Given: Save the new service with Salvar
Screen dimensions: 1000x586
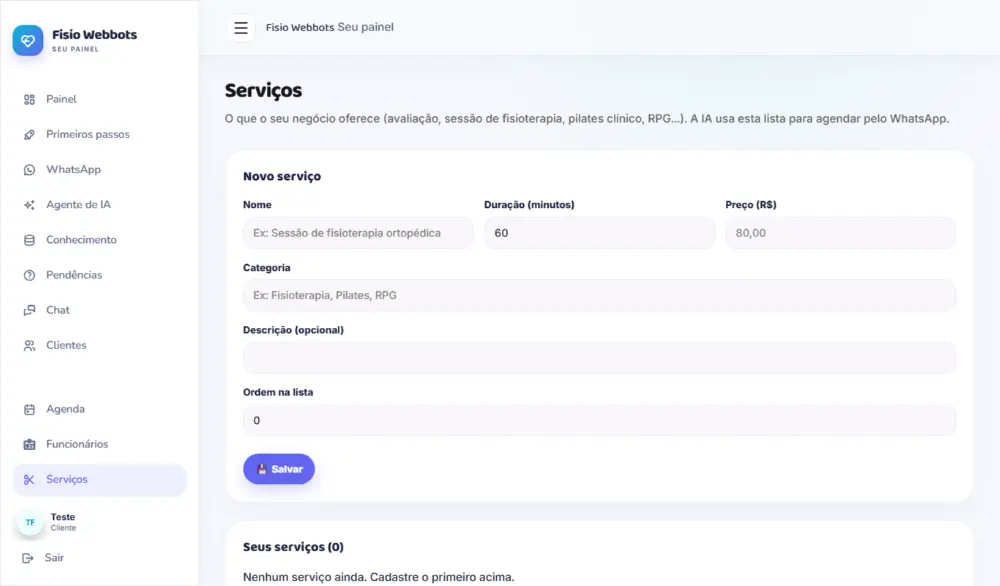Looking at the screenshot, I should pyautogui.click(x=279, y=469).
